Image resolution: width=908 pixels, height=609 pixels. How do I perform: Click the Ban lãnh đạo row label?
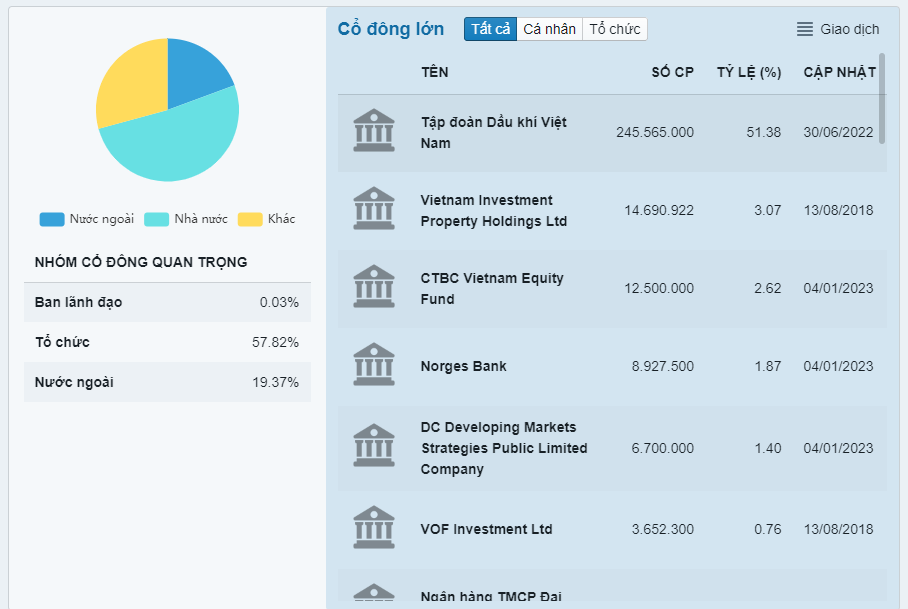coord(78,303)
